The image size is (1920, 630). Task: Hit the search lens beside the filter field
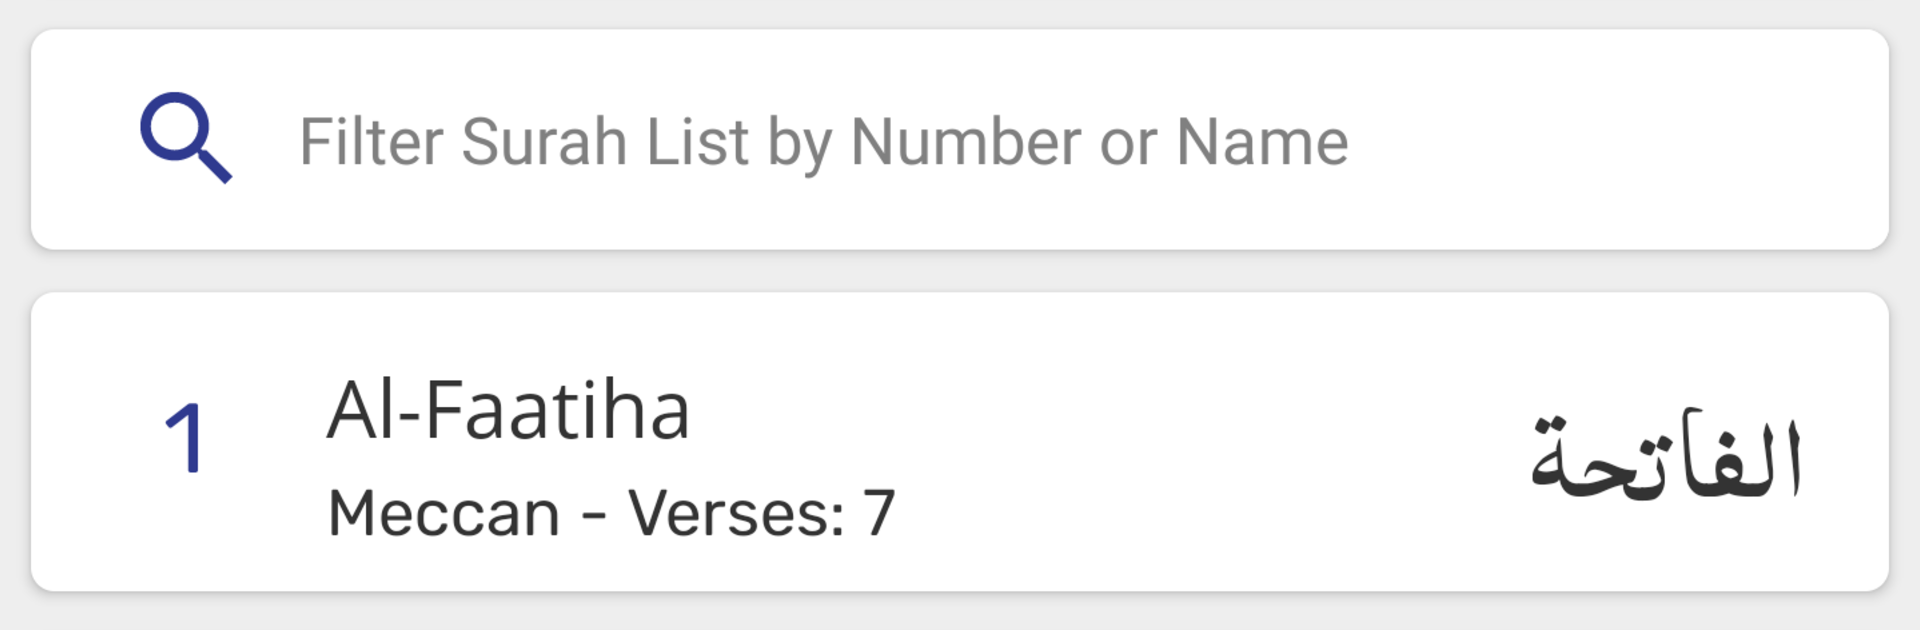click(185, 138)
